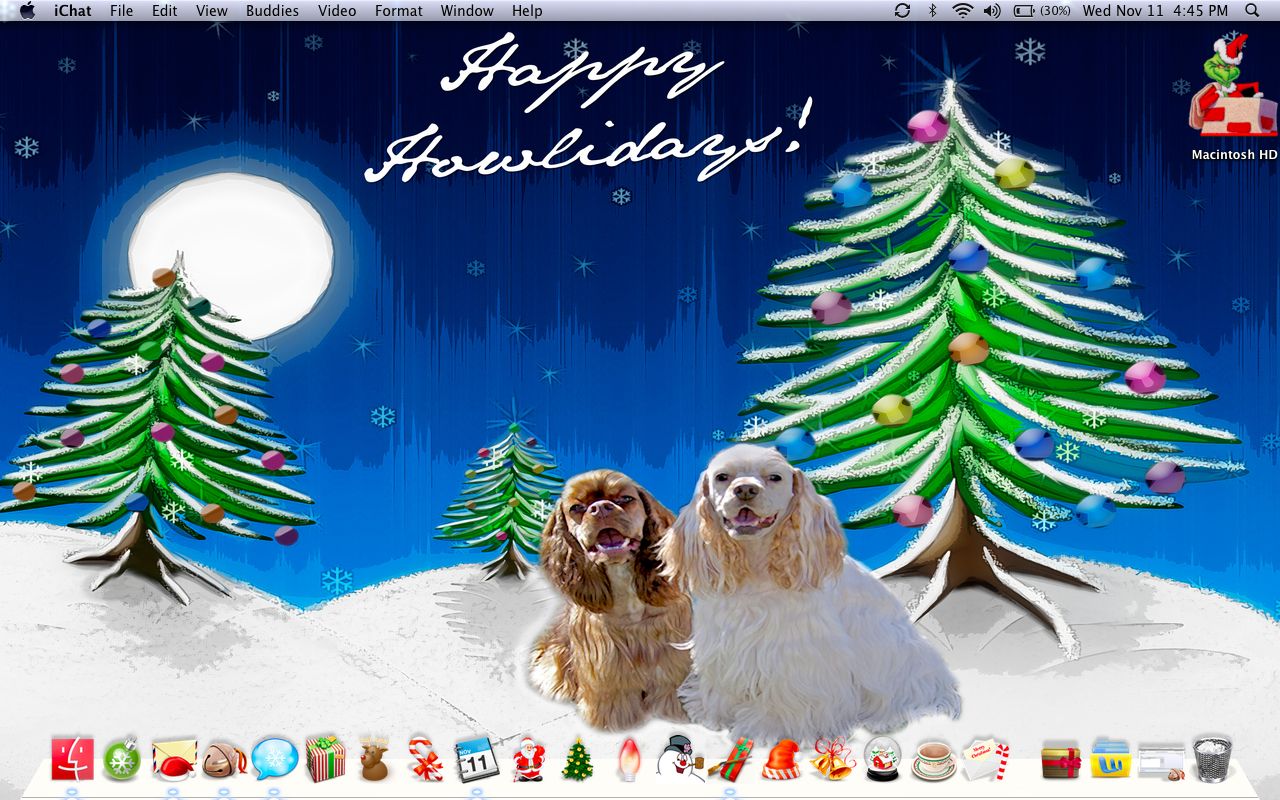Screen dimensions: 1280x800
Task: Click the Wed Nov 11 4:45 PM clock
Action: pyautogui.click(x=1155, y=11)
